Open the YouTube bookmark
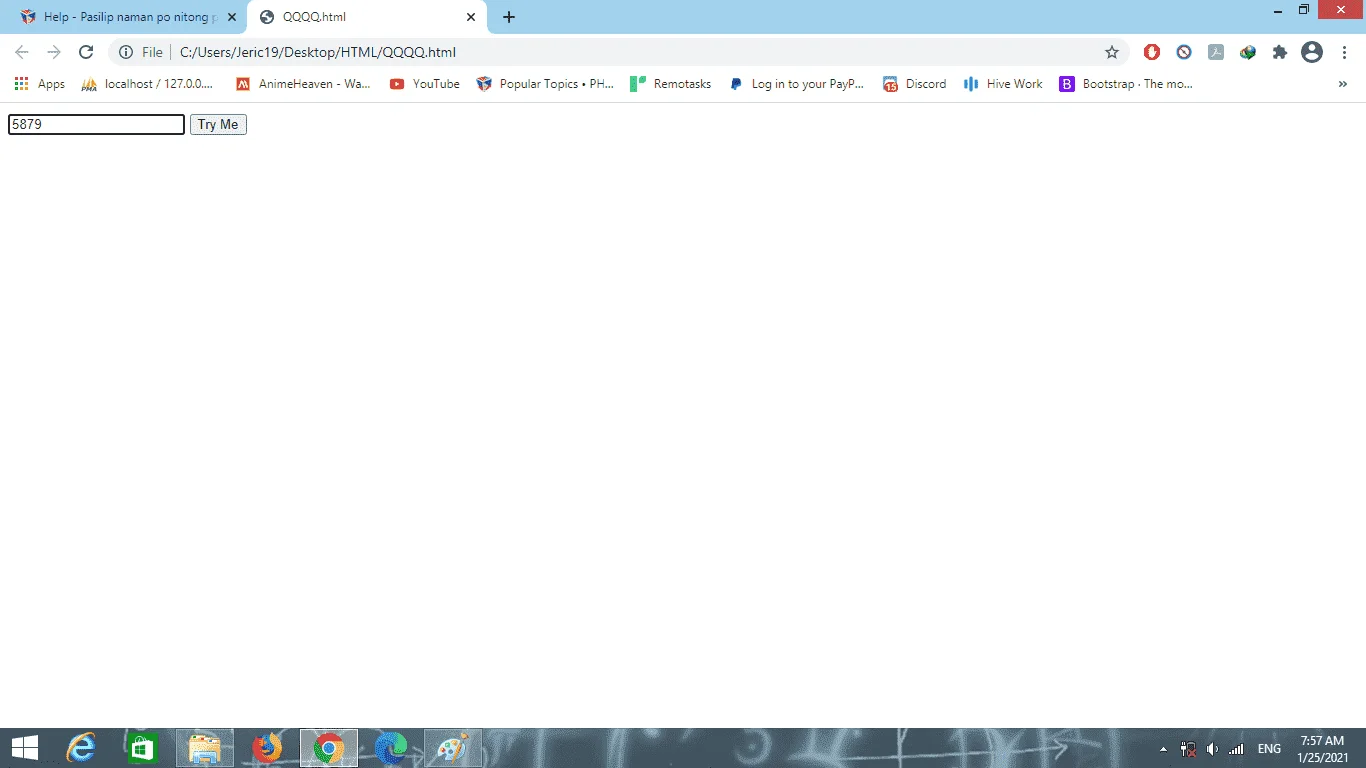This screenshot has width=1366, height=768. [x=425, y=84]
